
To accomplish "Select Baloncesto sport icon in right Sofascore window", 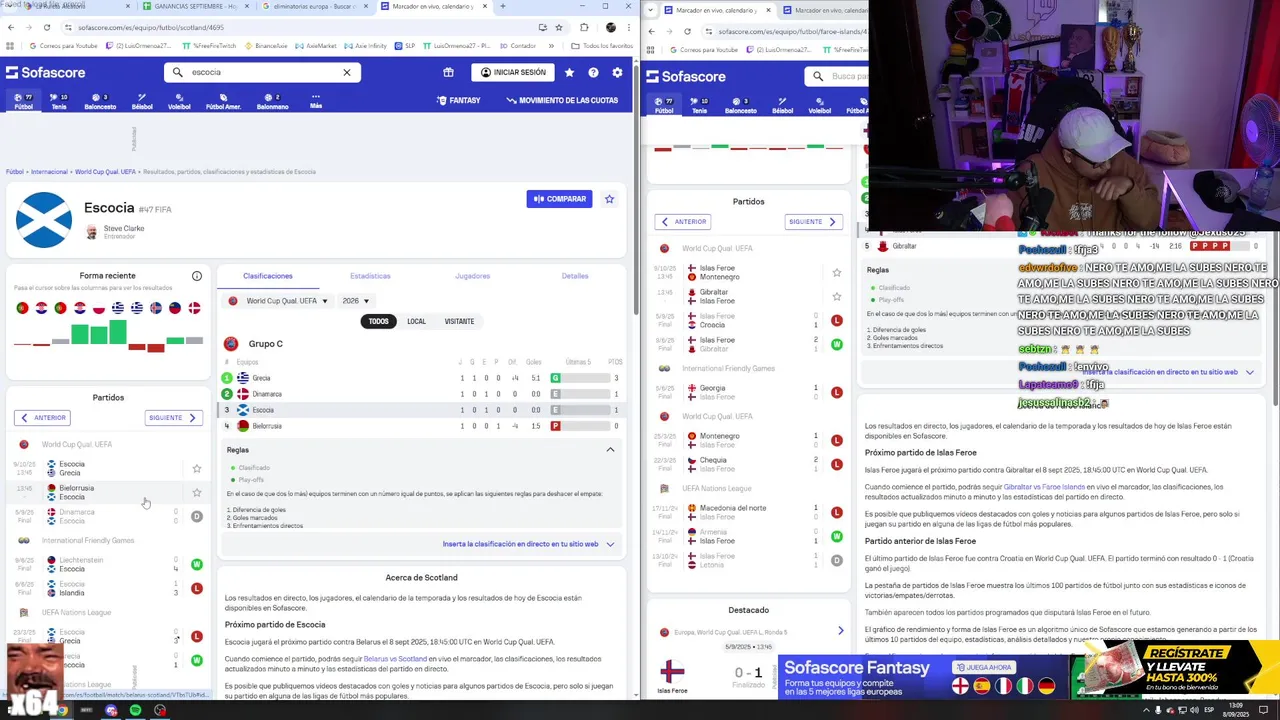I will coord(740,106).
